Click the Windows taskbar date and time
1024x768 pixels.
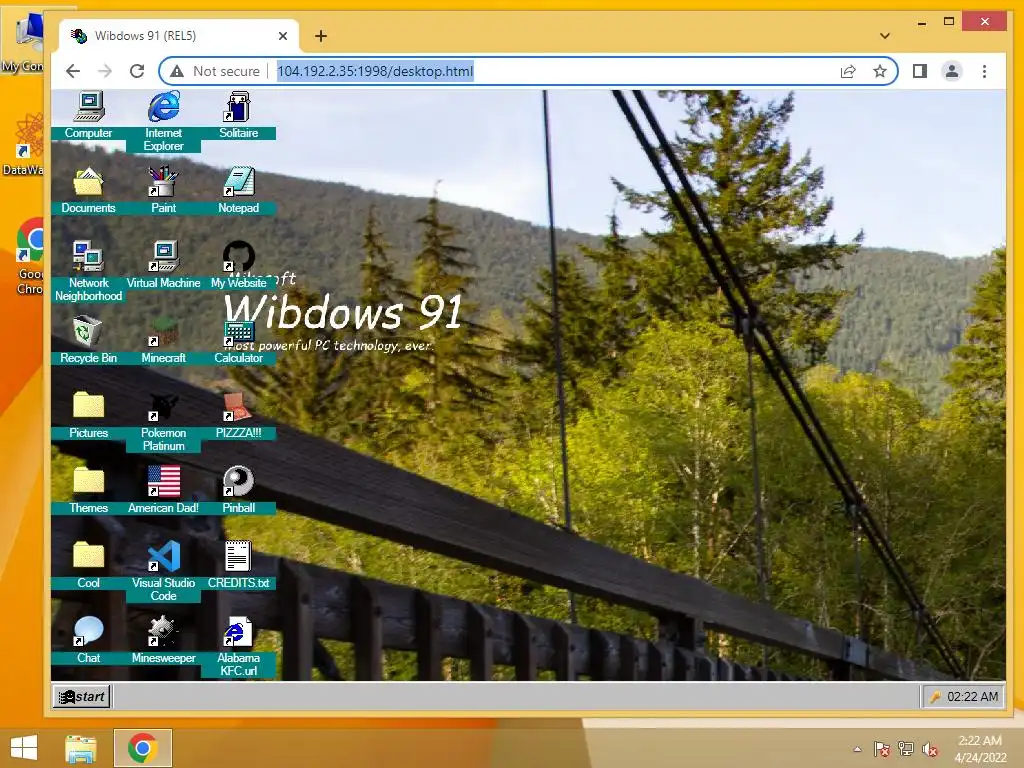pyautogui.click(x=980, y=749)
